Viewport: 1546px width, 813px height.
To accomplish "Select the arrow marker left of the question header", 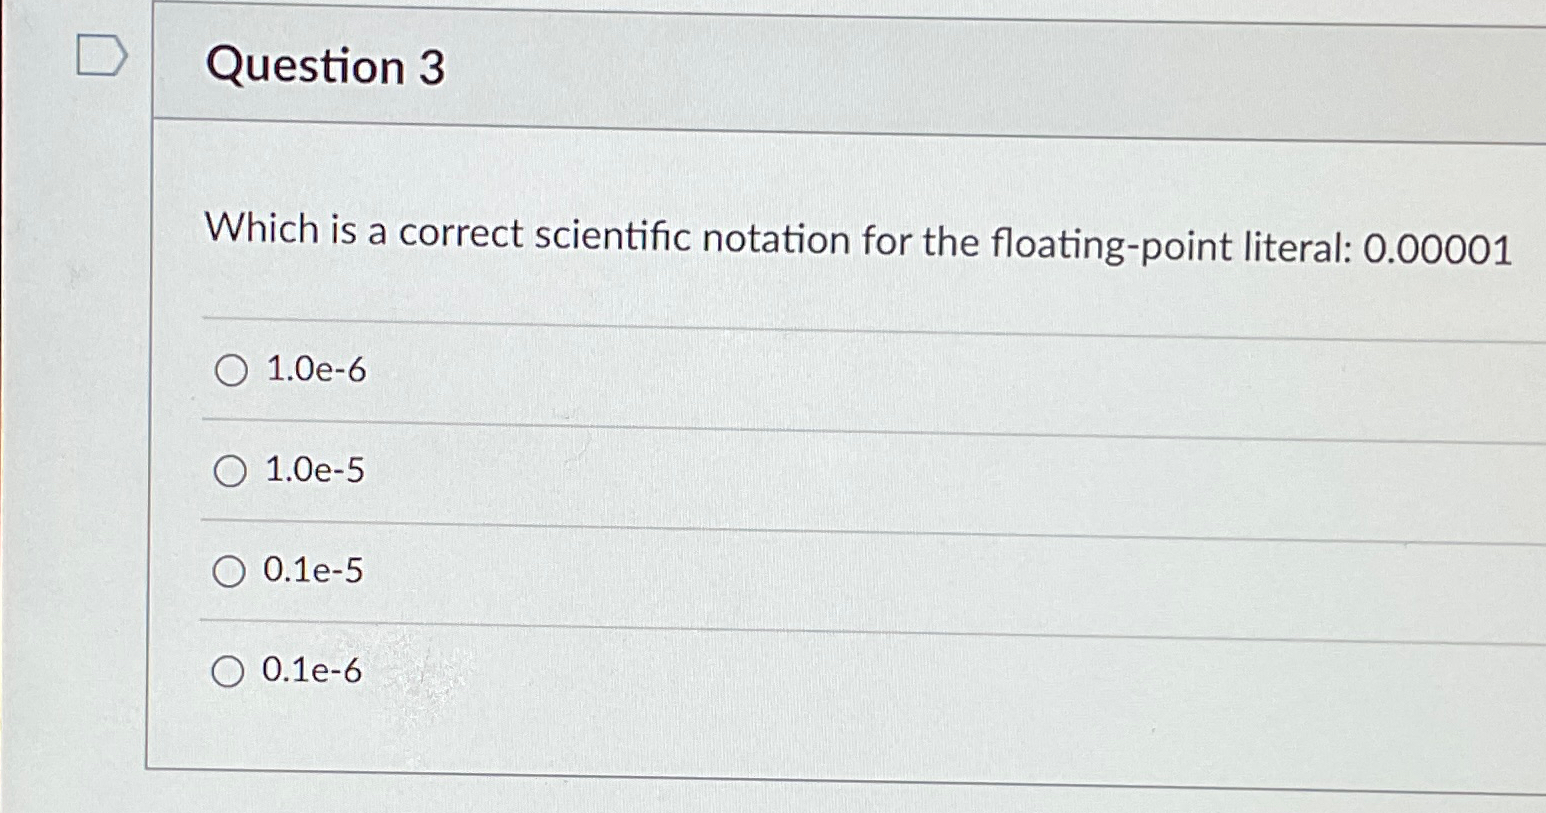I will 103,55.
